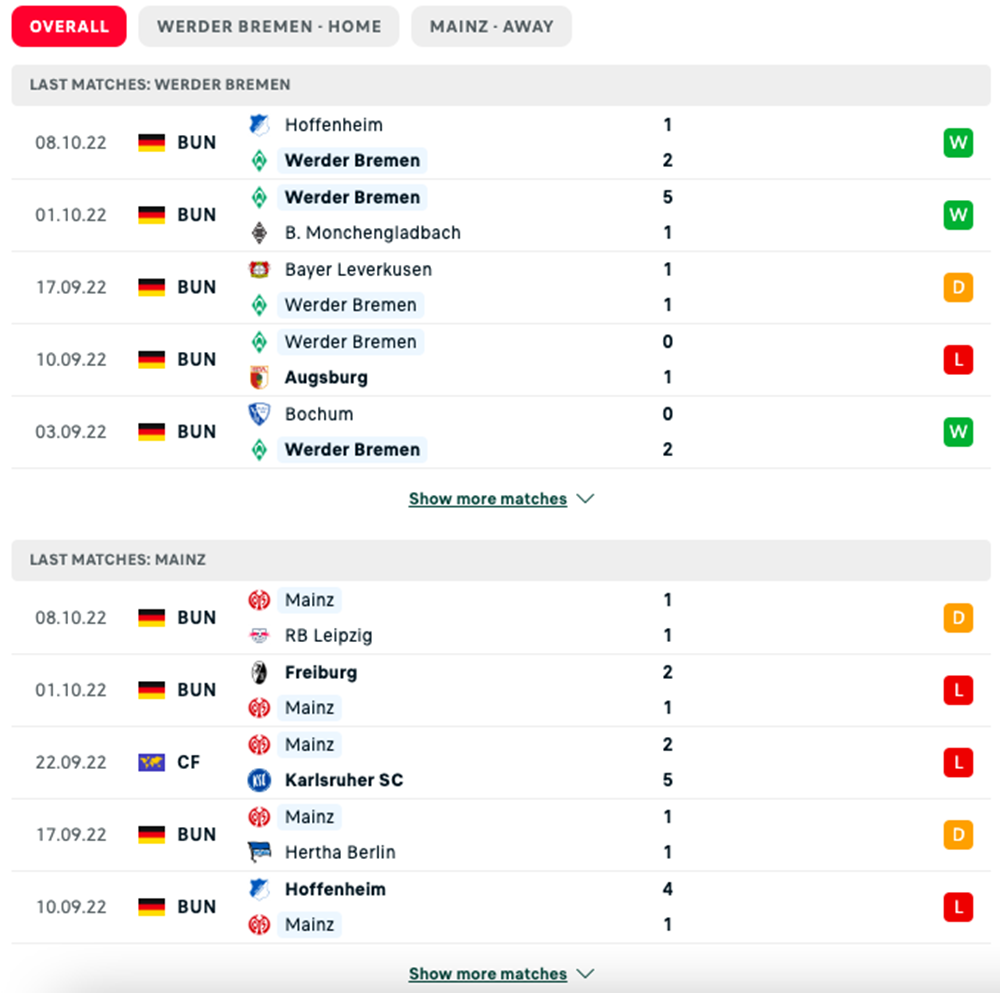Viewport: 1000px width, 993px height.
Task: Click orange D badge for RB Leipzig match
Action: (x=958, y=618)
